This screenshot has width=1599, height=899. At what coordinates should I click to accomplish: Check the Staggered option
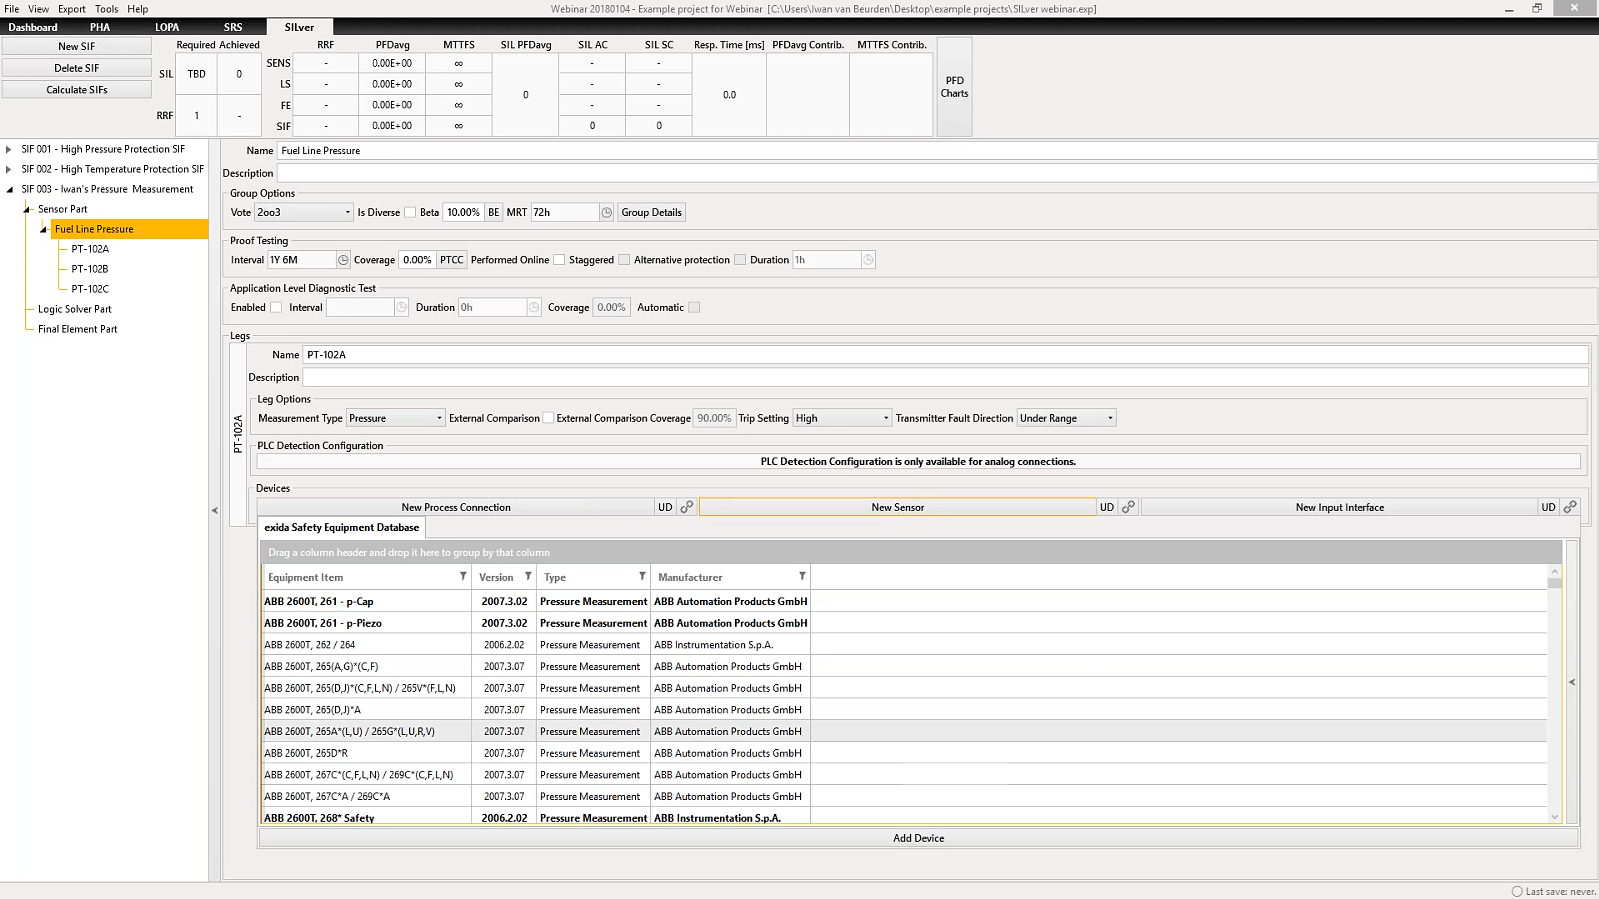(x=624, y=260)
